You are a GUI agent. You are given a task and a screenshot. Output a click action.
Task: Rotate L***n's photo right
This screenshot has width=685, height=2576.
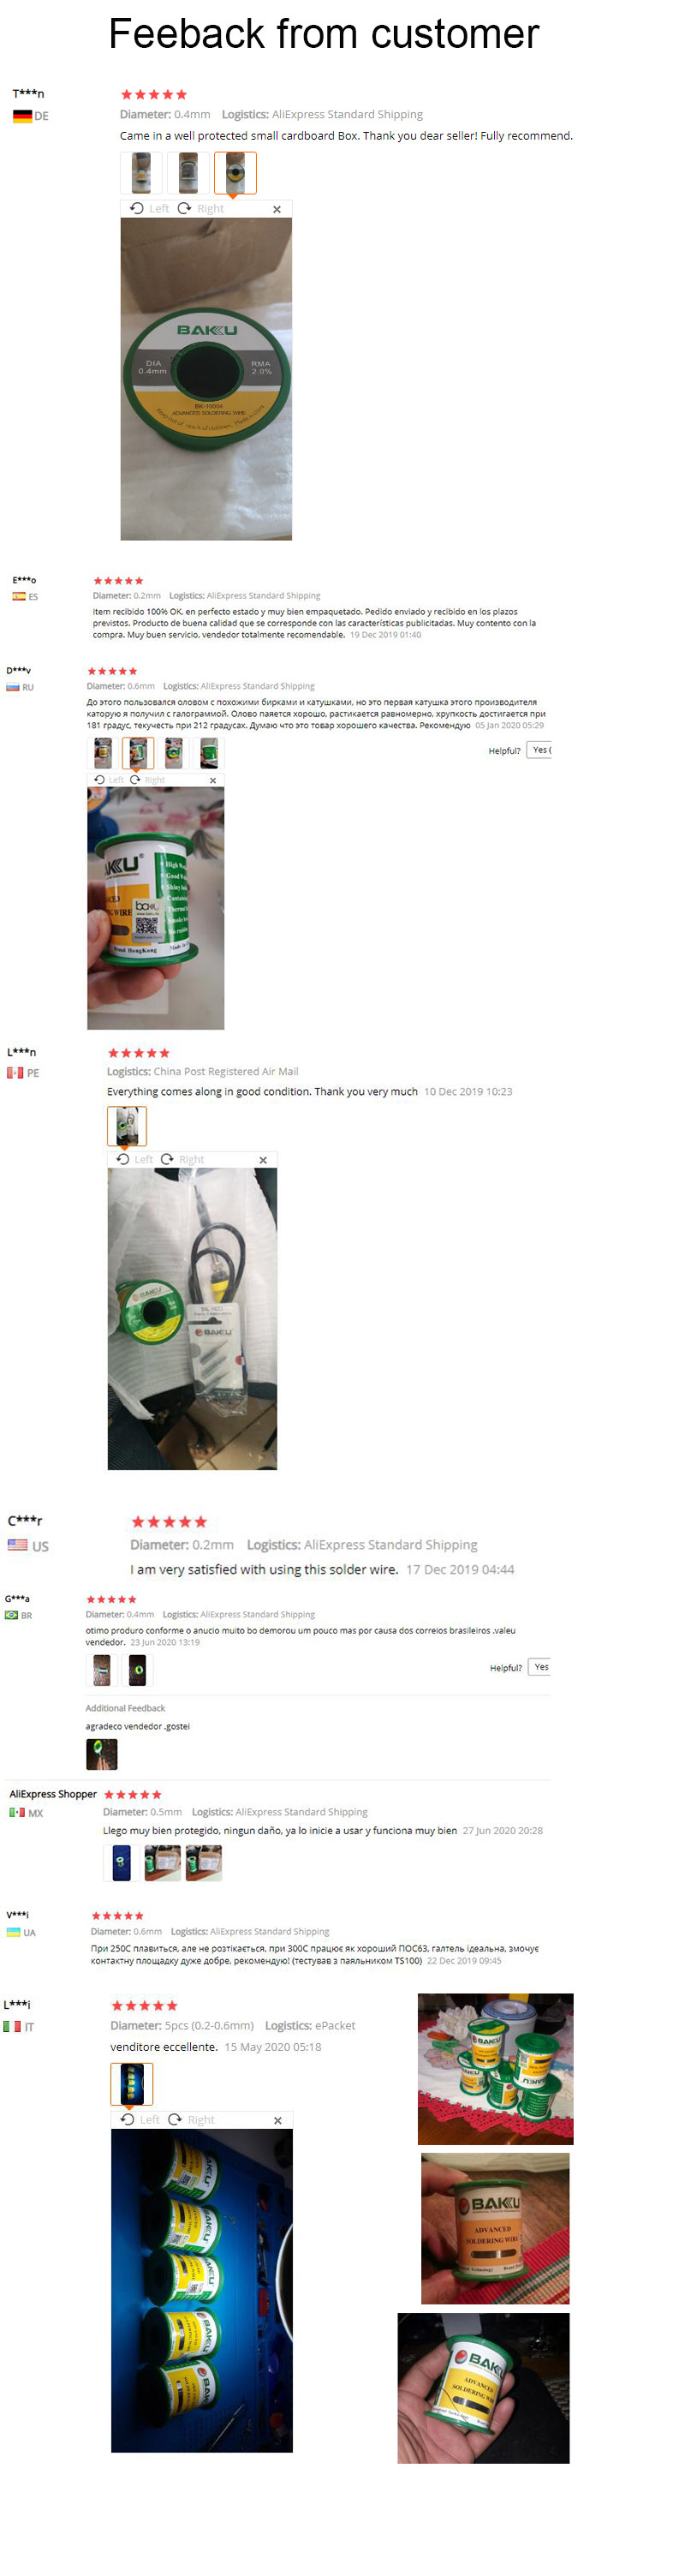tap(182, 1159)
